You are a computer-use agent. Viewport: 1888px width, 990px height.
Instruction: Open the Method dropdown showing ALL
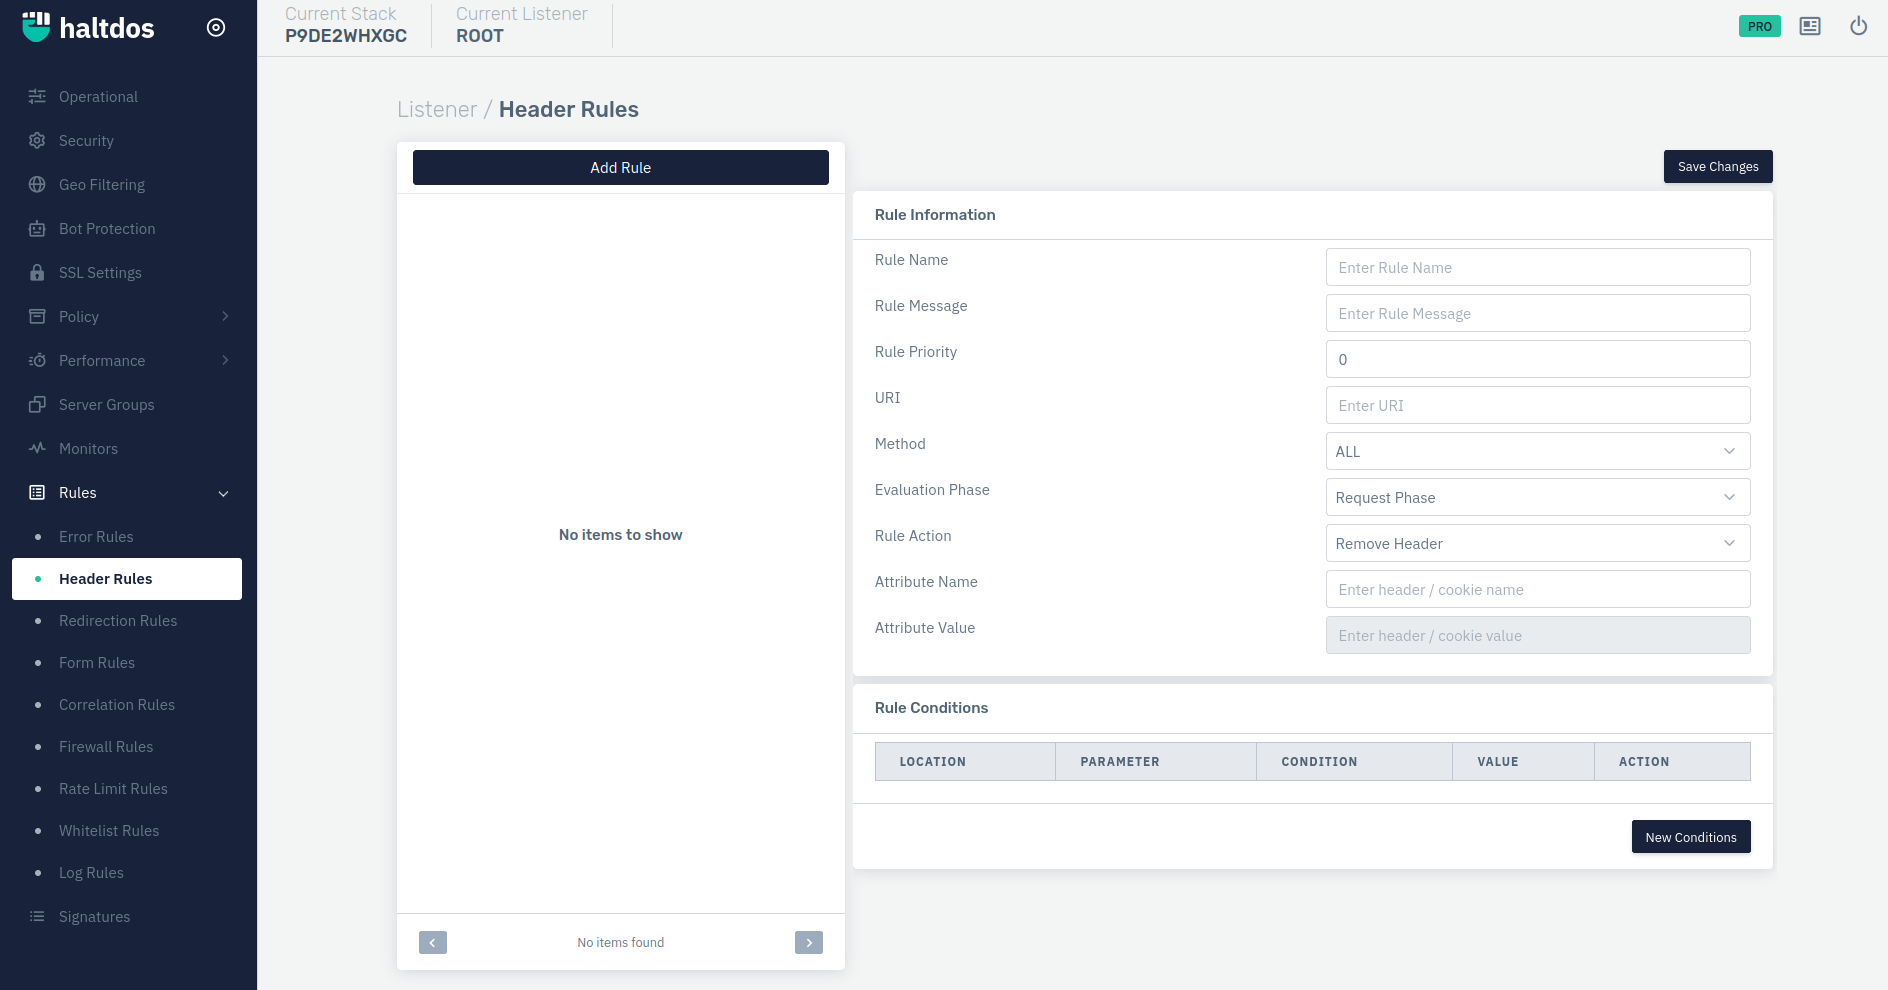click(1538, 452)
